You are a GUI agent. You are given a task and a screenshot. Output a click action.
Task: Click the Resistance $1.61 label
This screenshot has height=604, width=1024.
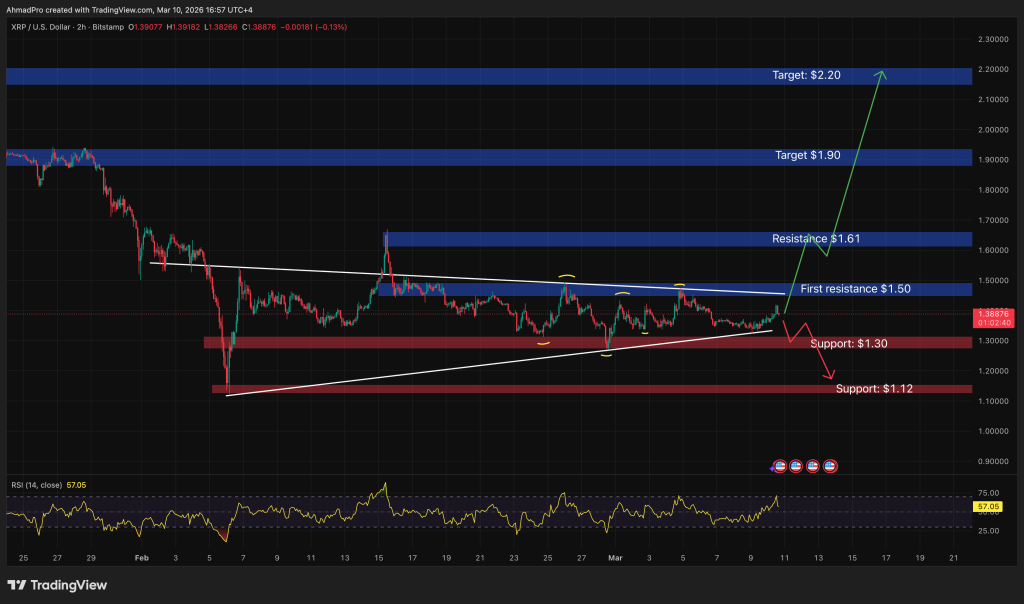[x=815, y=239]
